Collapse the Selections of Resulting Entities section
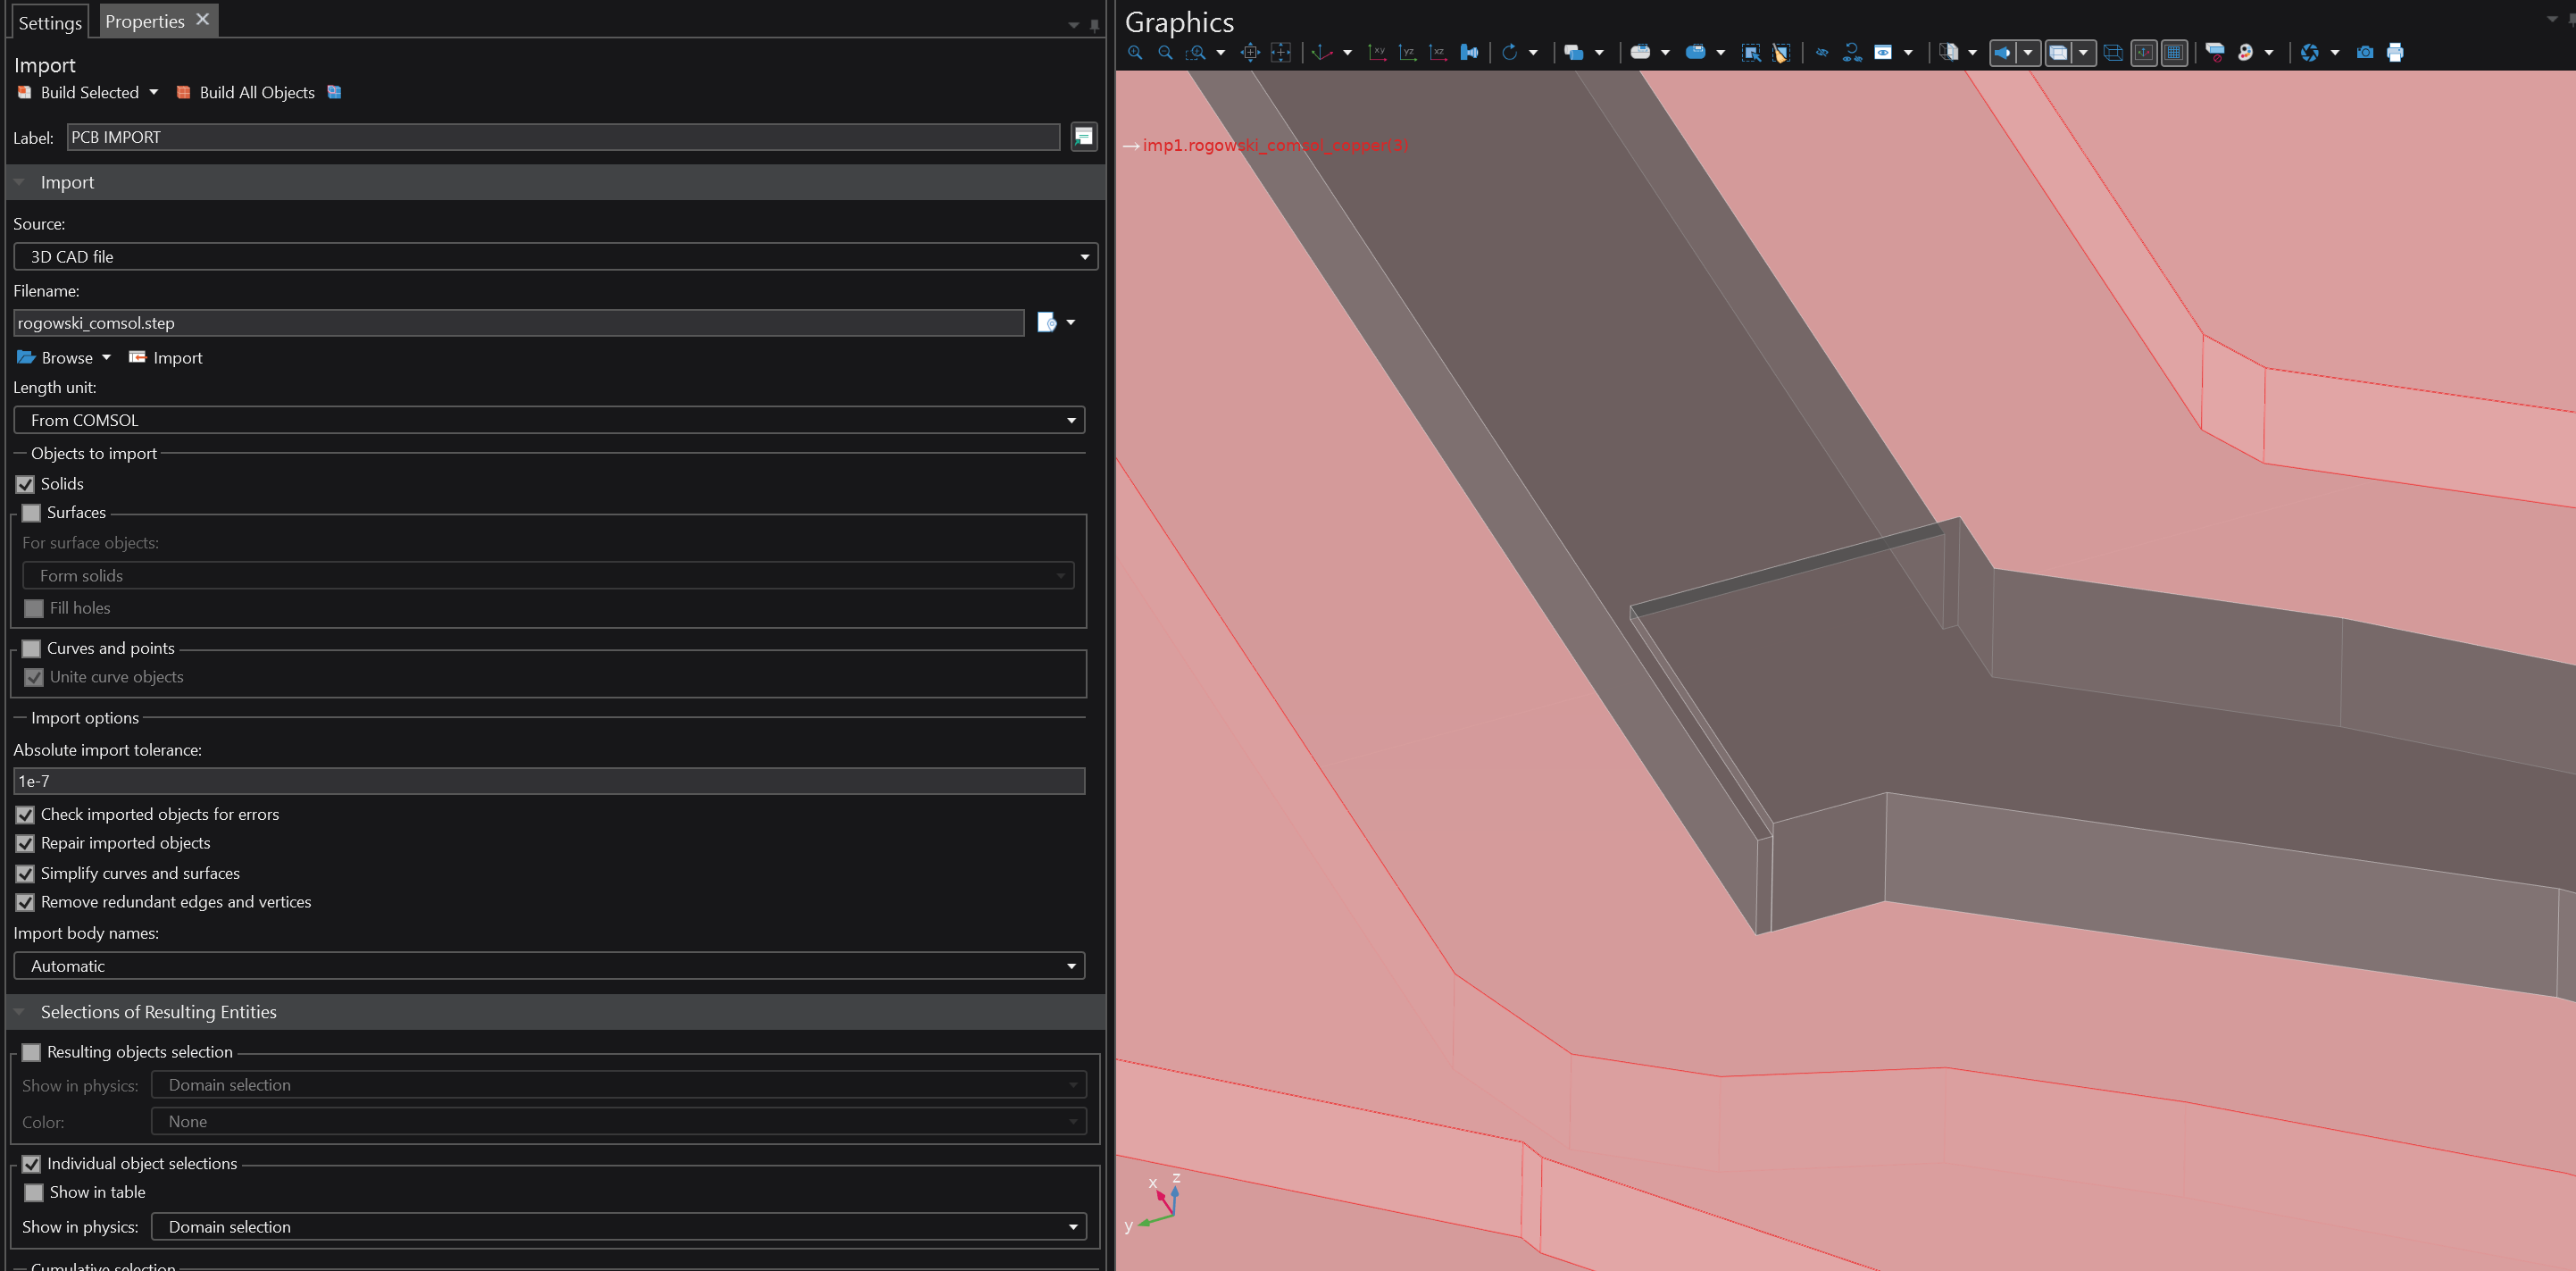This screenshot has height=1271, width=2576. [19, 1012]
